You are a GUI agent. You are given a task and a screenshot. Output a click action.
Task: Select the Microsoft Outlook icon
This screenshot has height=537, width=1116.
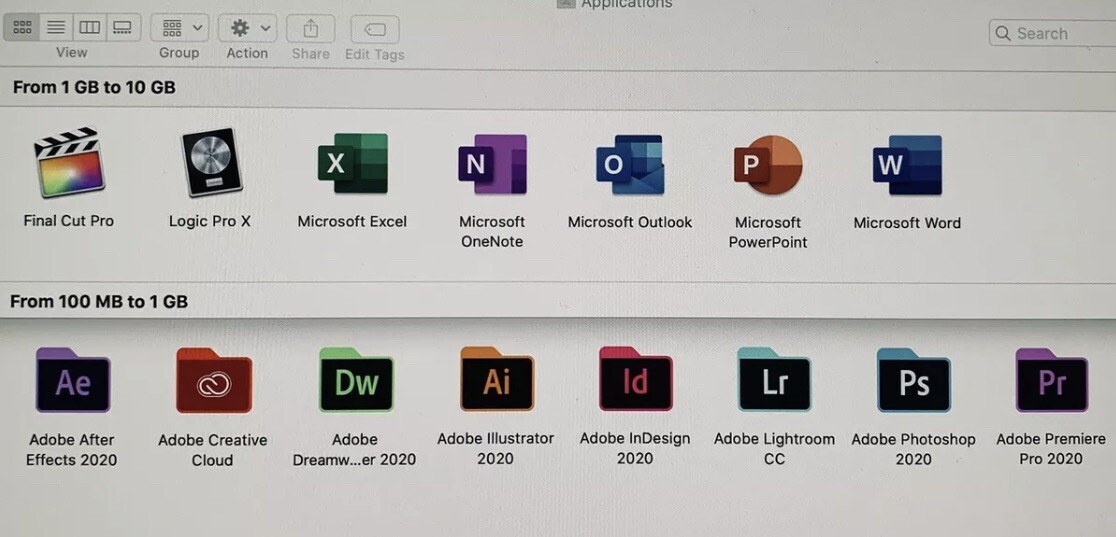(x=630, y=165)
